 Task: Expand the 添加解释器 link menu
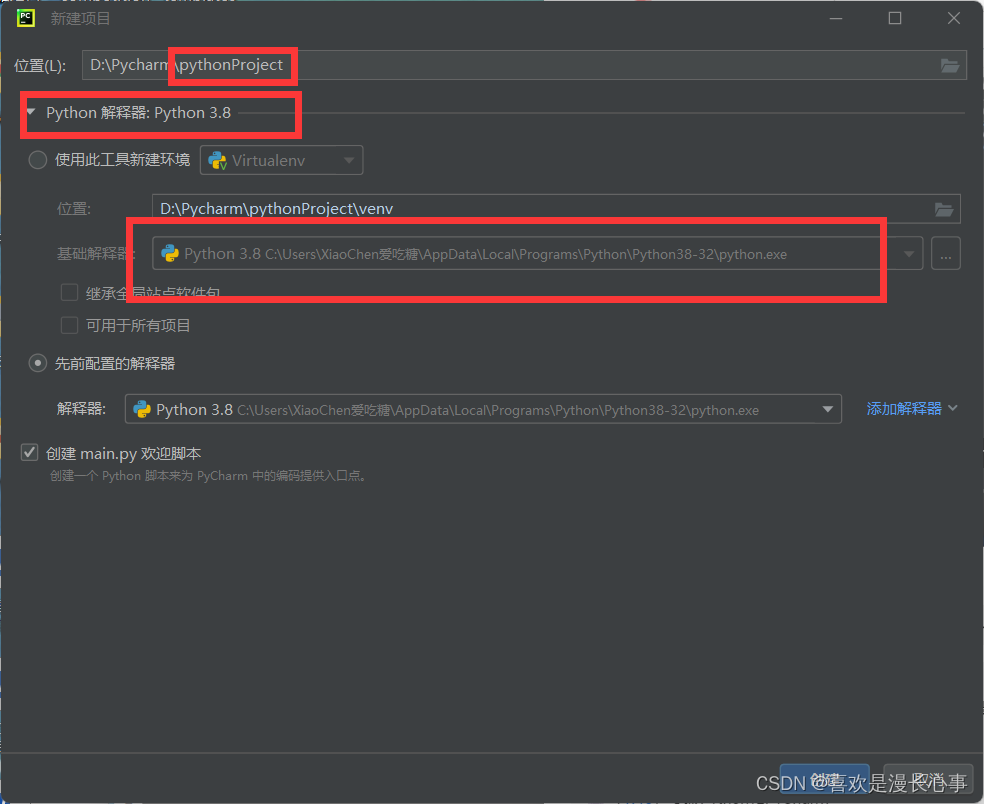click(912, 409)
